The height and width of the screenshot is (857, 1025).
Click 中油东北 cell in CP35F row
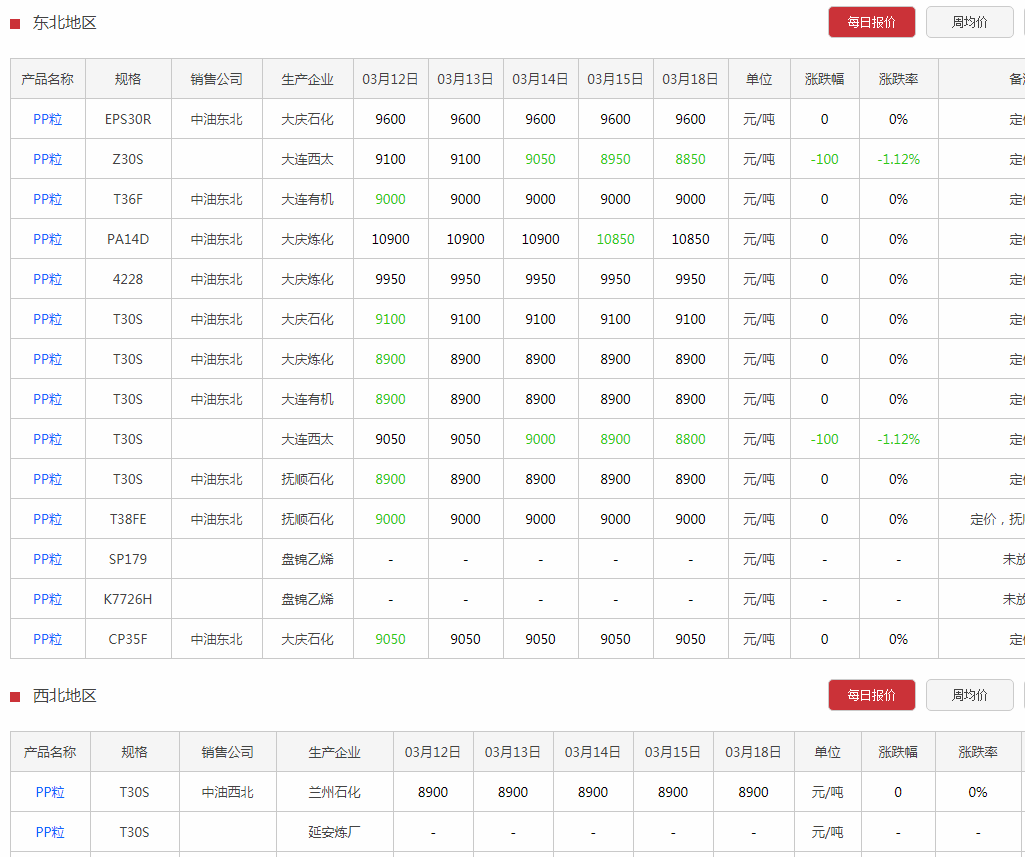click(x=217, y=639)
